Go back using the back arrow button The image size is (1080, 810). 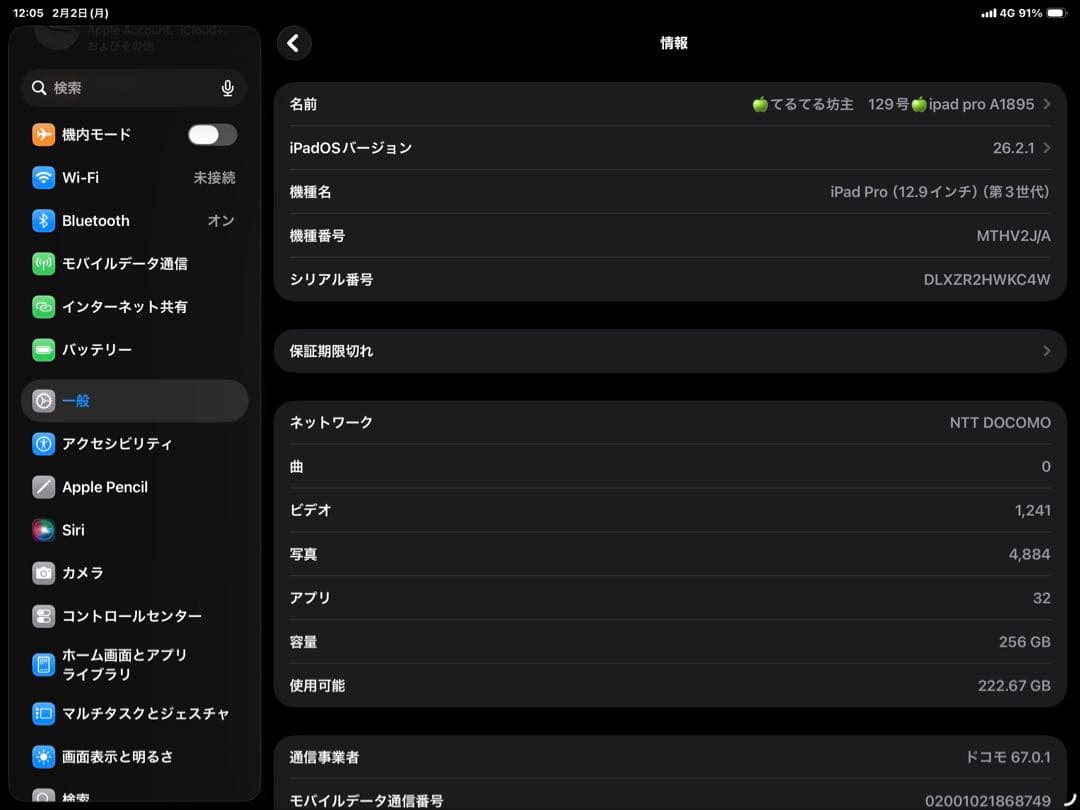[x=293, y=43]
